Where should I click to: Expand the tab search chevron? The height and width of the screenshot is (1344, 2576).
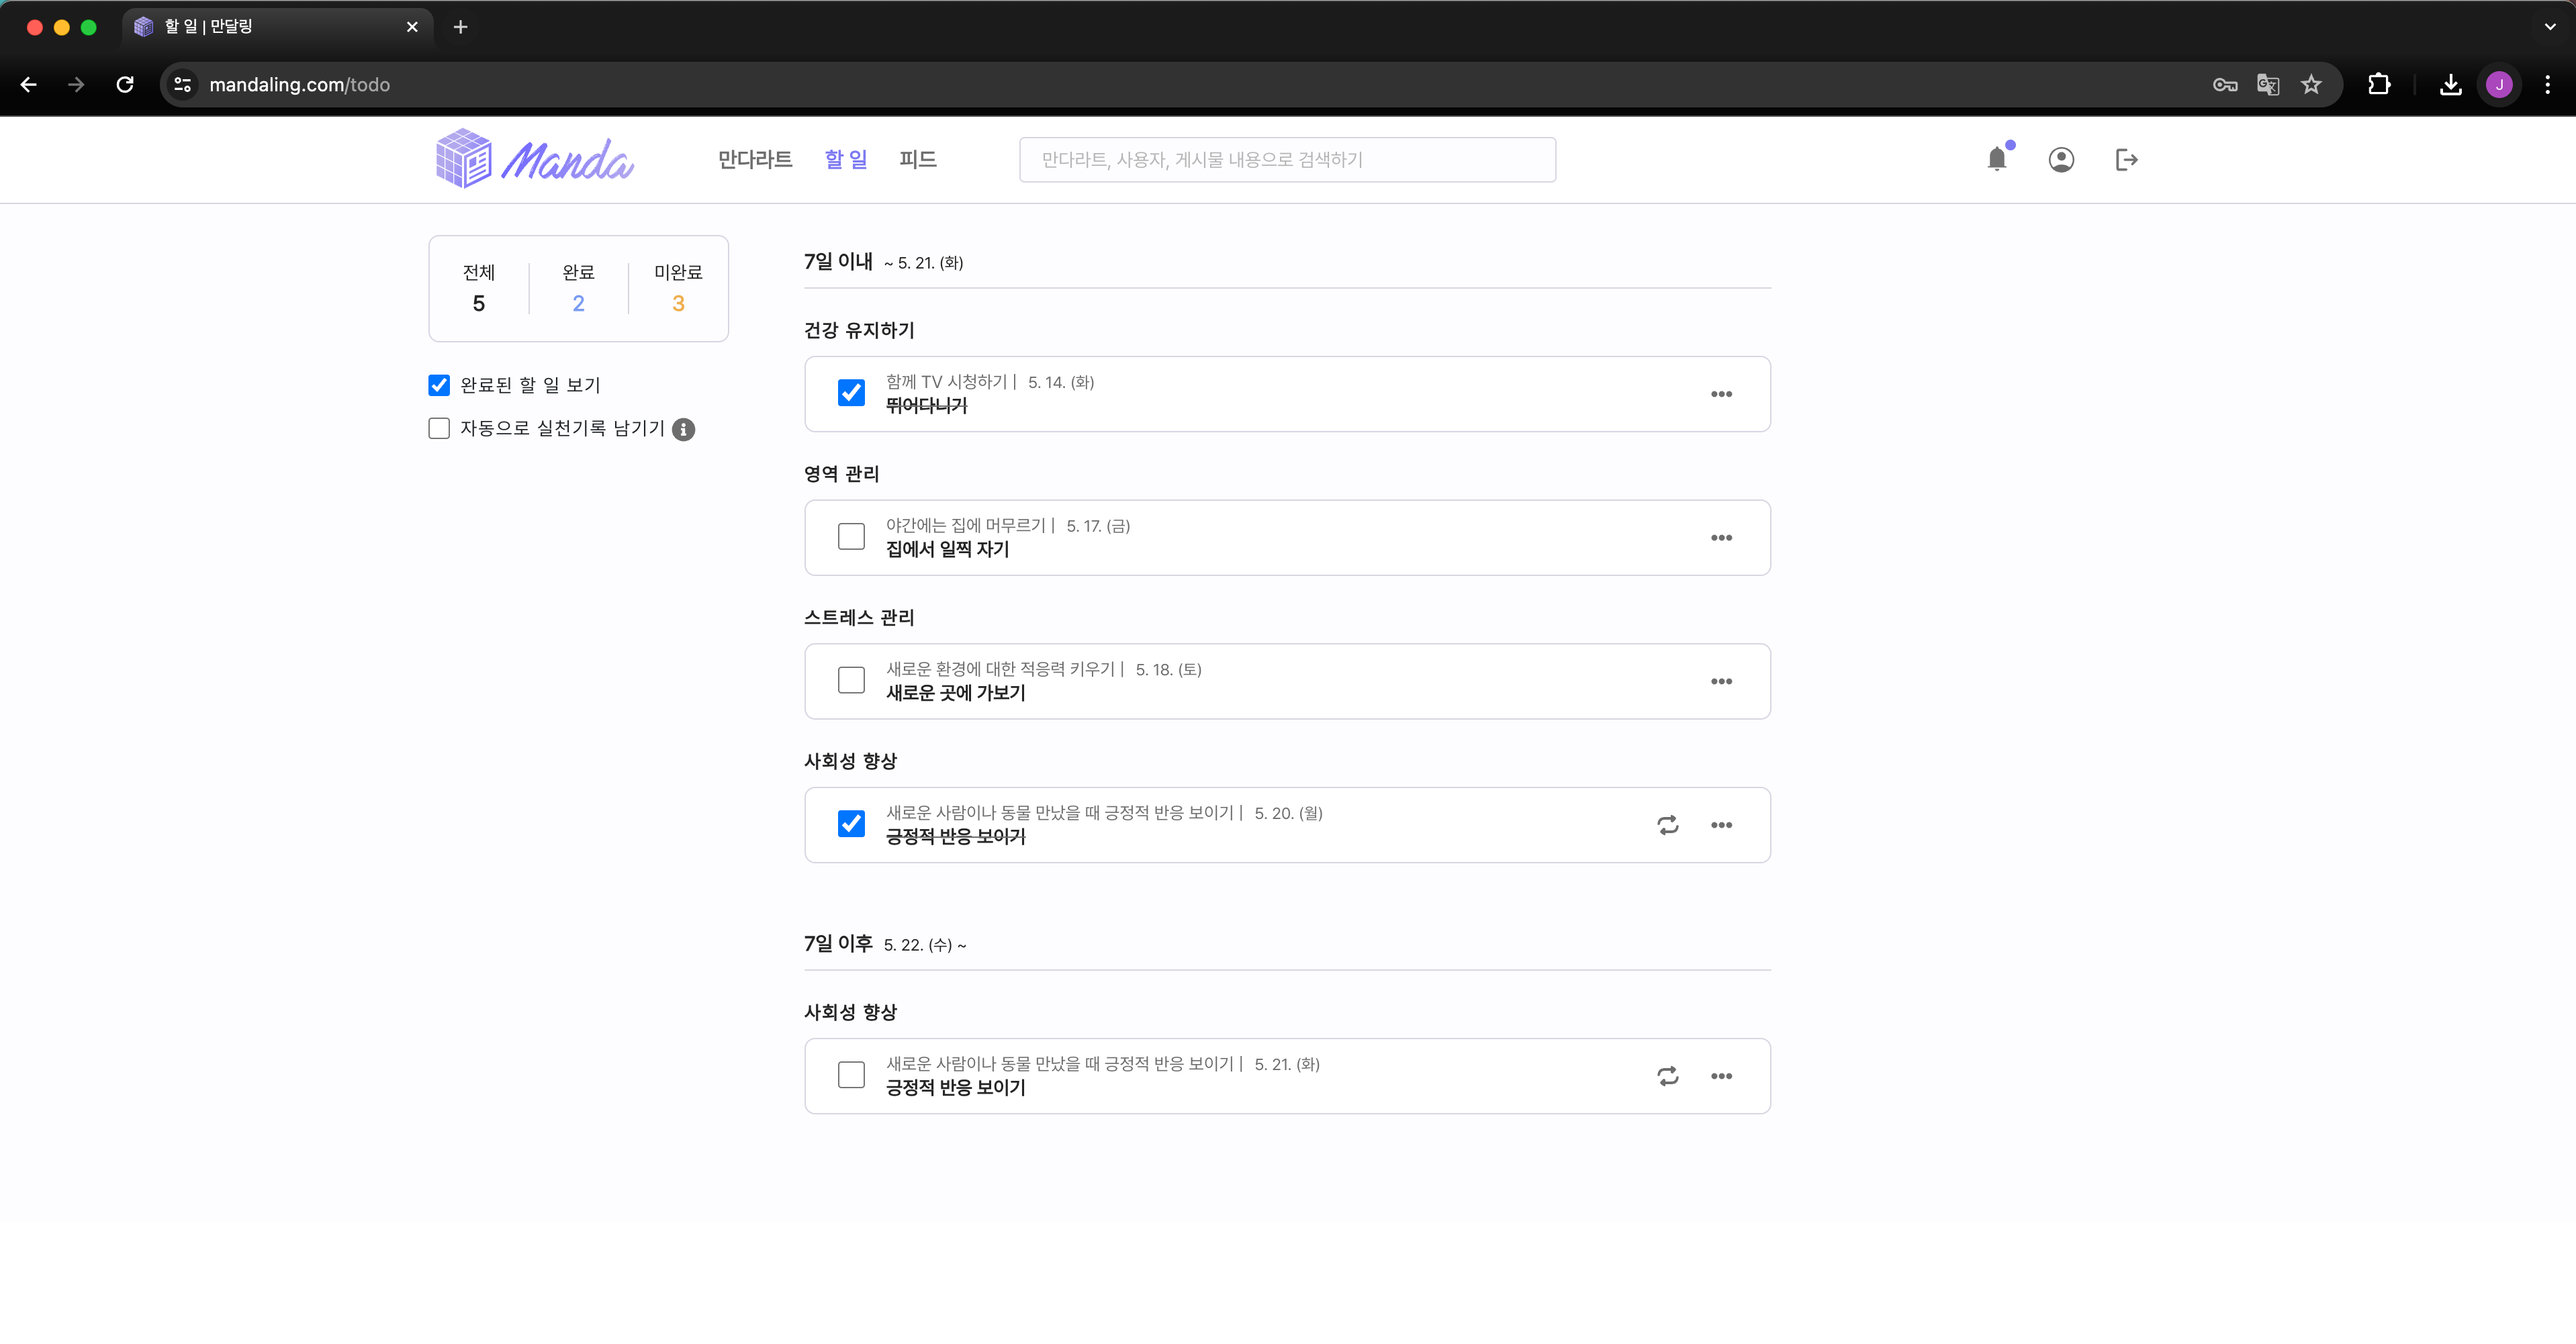(2549, 27)
